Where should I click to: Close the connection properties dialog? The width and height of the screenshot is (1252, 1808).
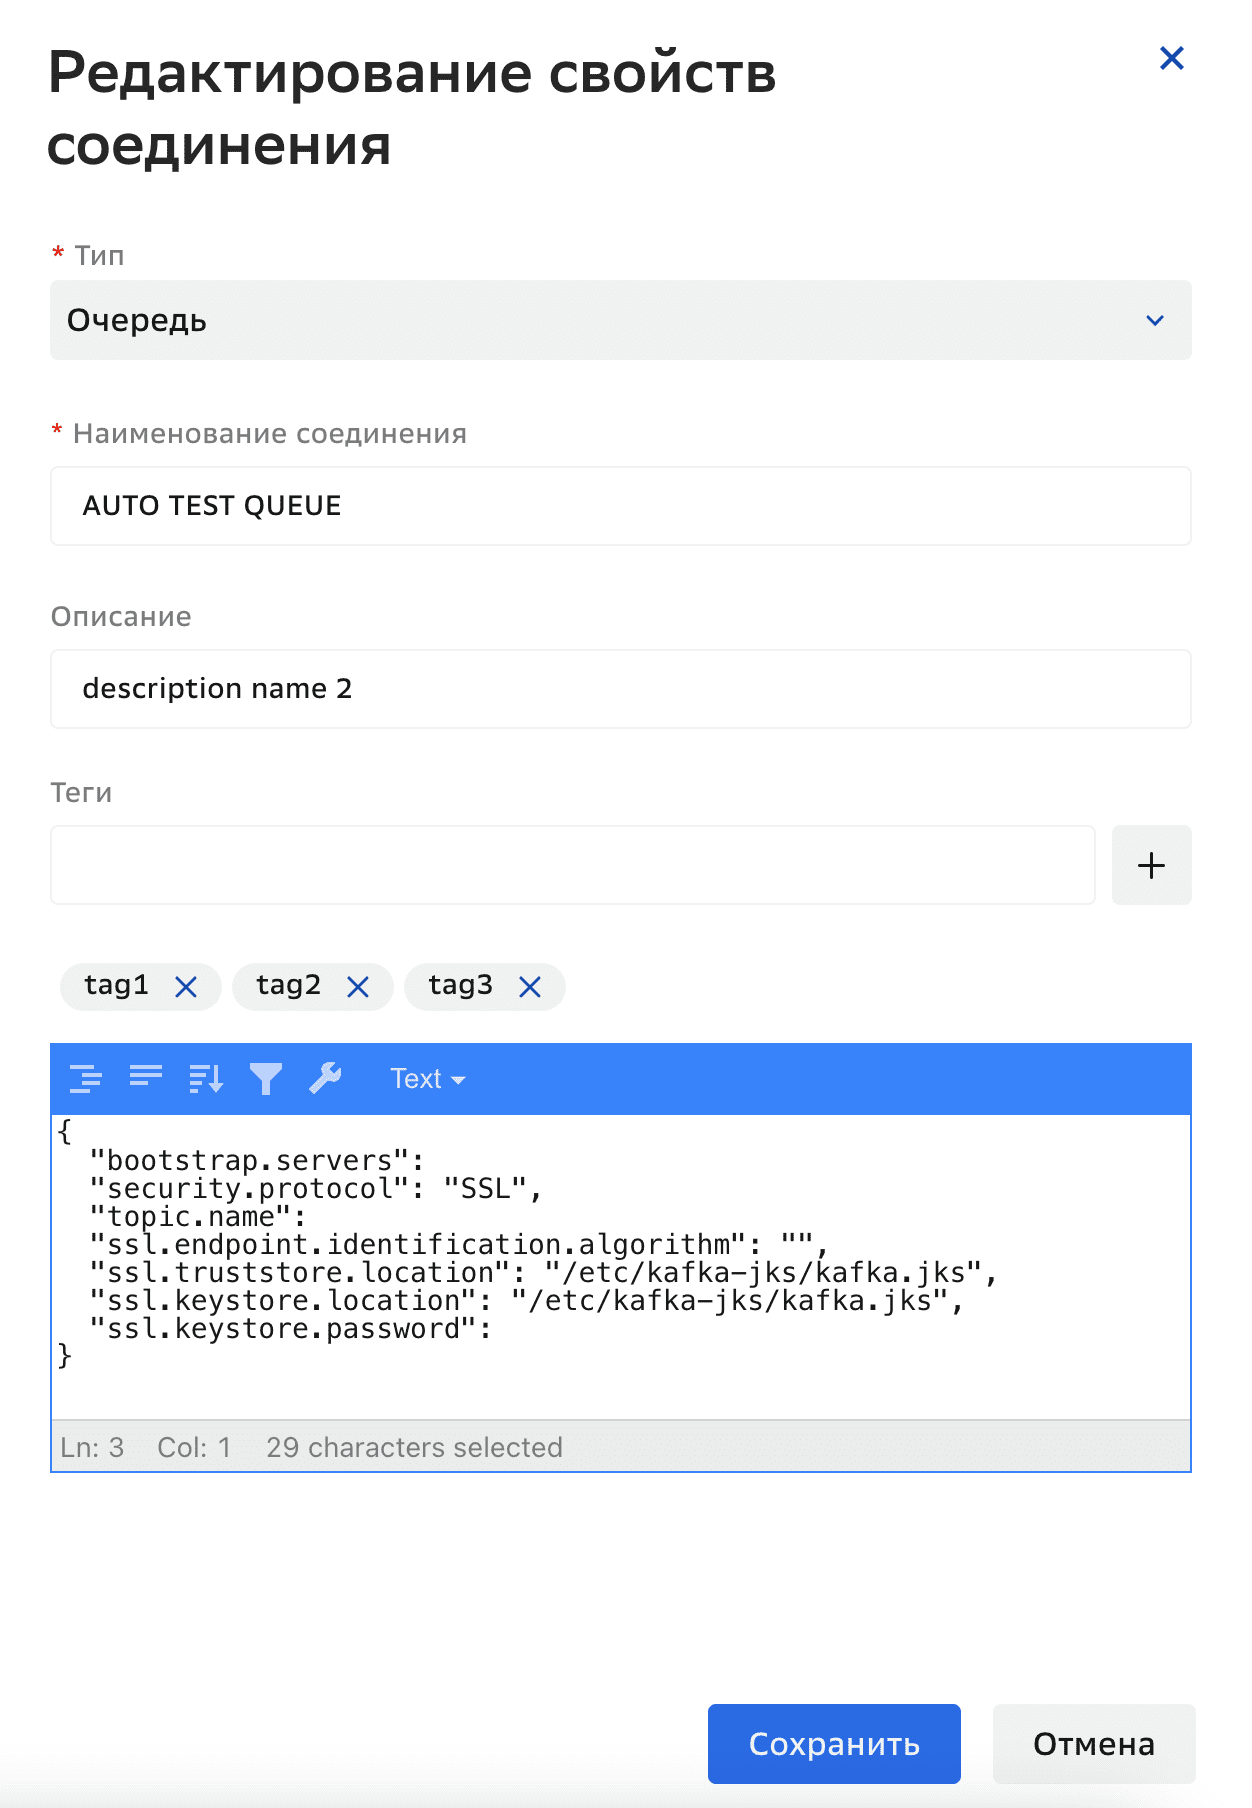point(1171,58)
